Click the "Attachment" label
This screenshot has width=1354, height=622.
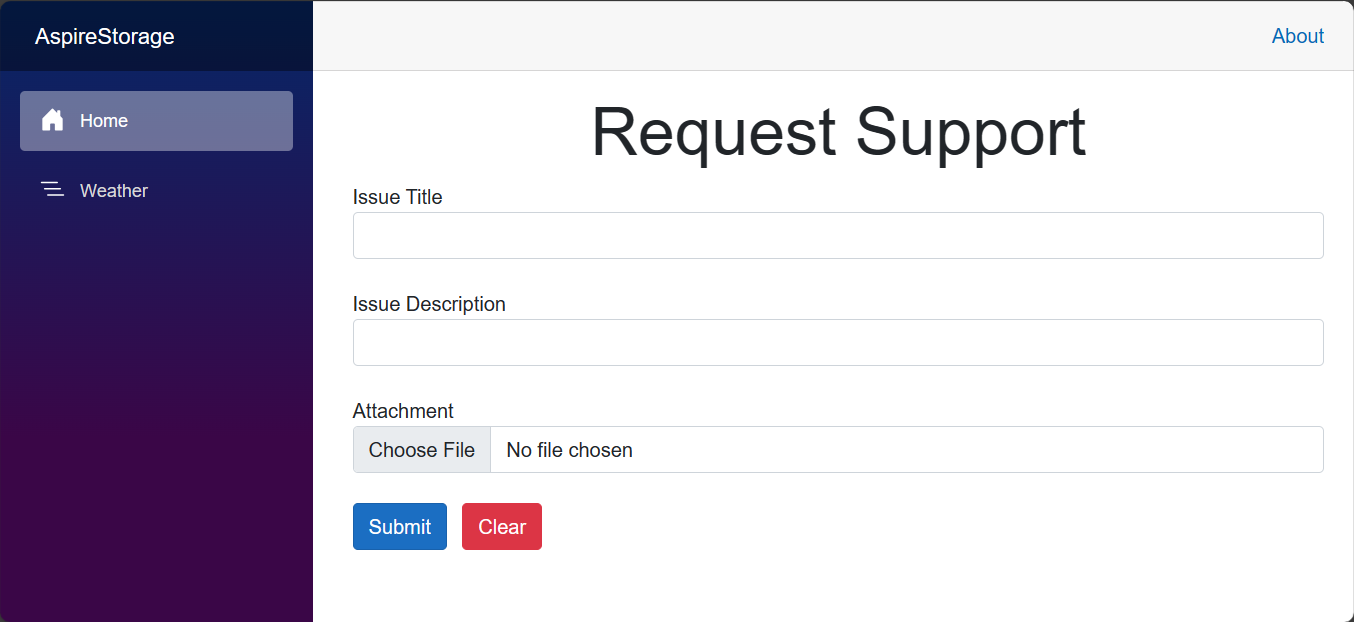tap(403, 411)
